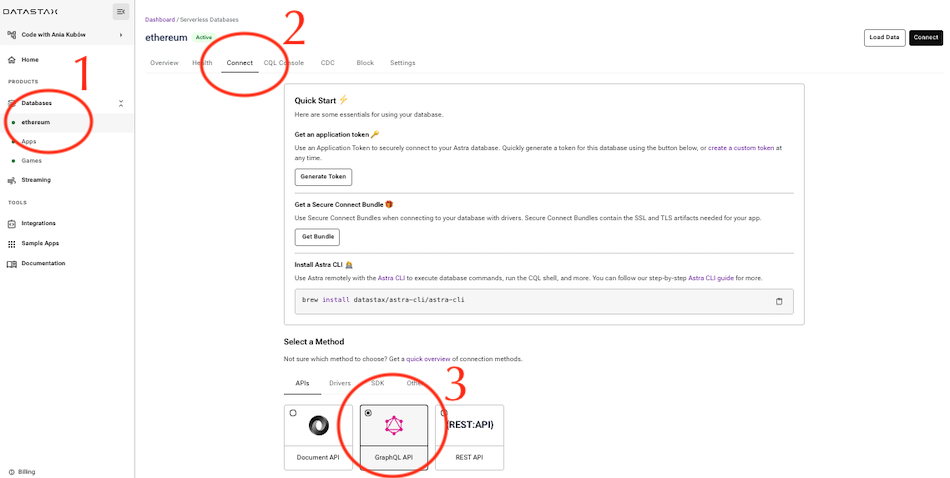Open Sample Apps in the sidebar

[40, 244]
